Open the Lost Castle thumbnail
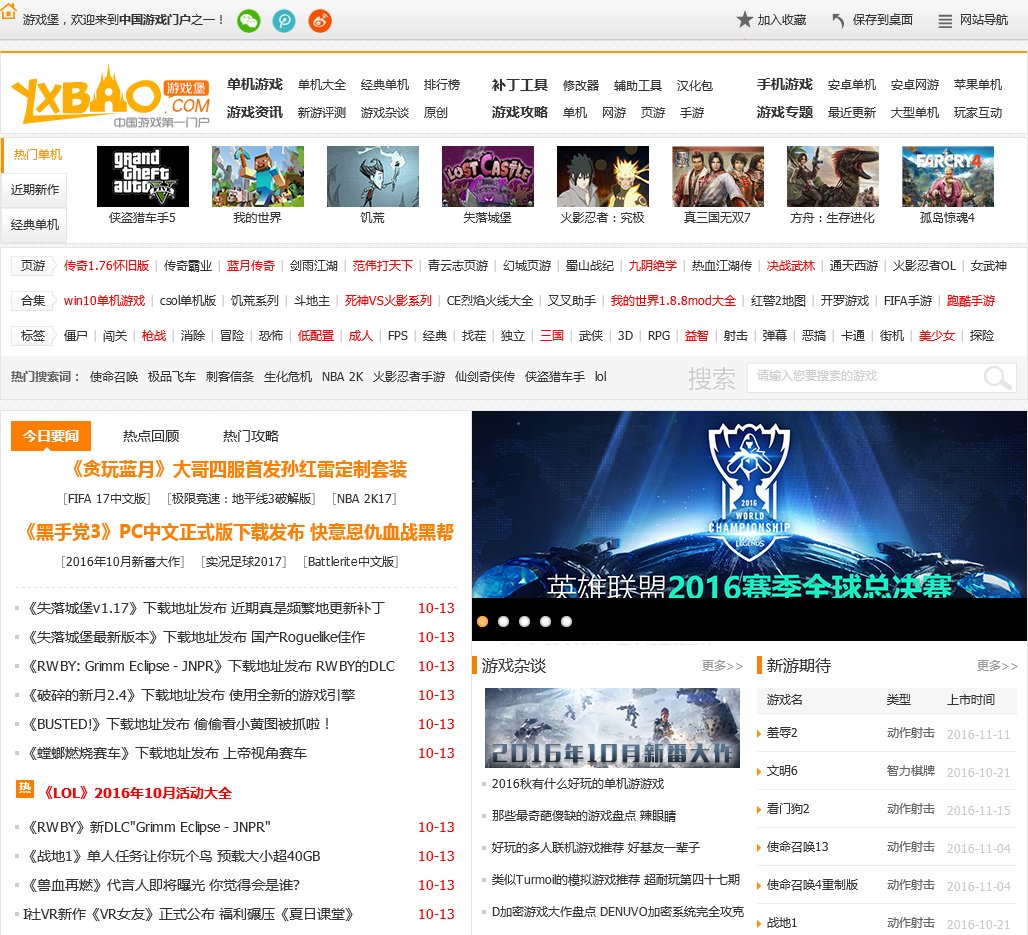The height and width of the screenshot is (935, 1028). [488, 176]
